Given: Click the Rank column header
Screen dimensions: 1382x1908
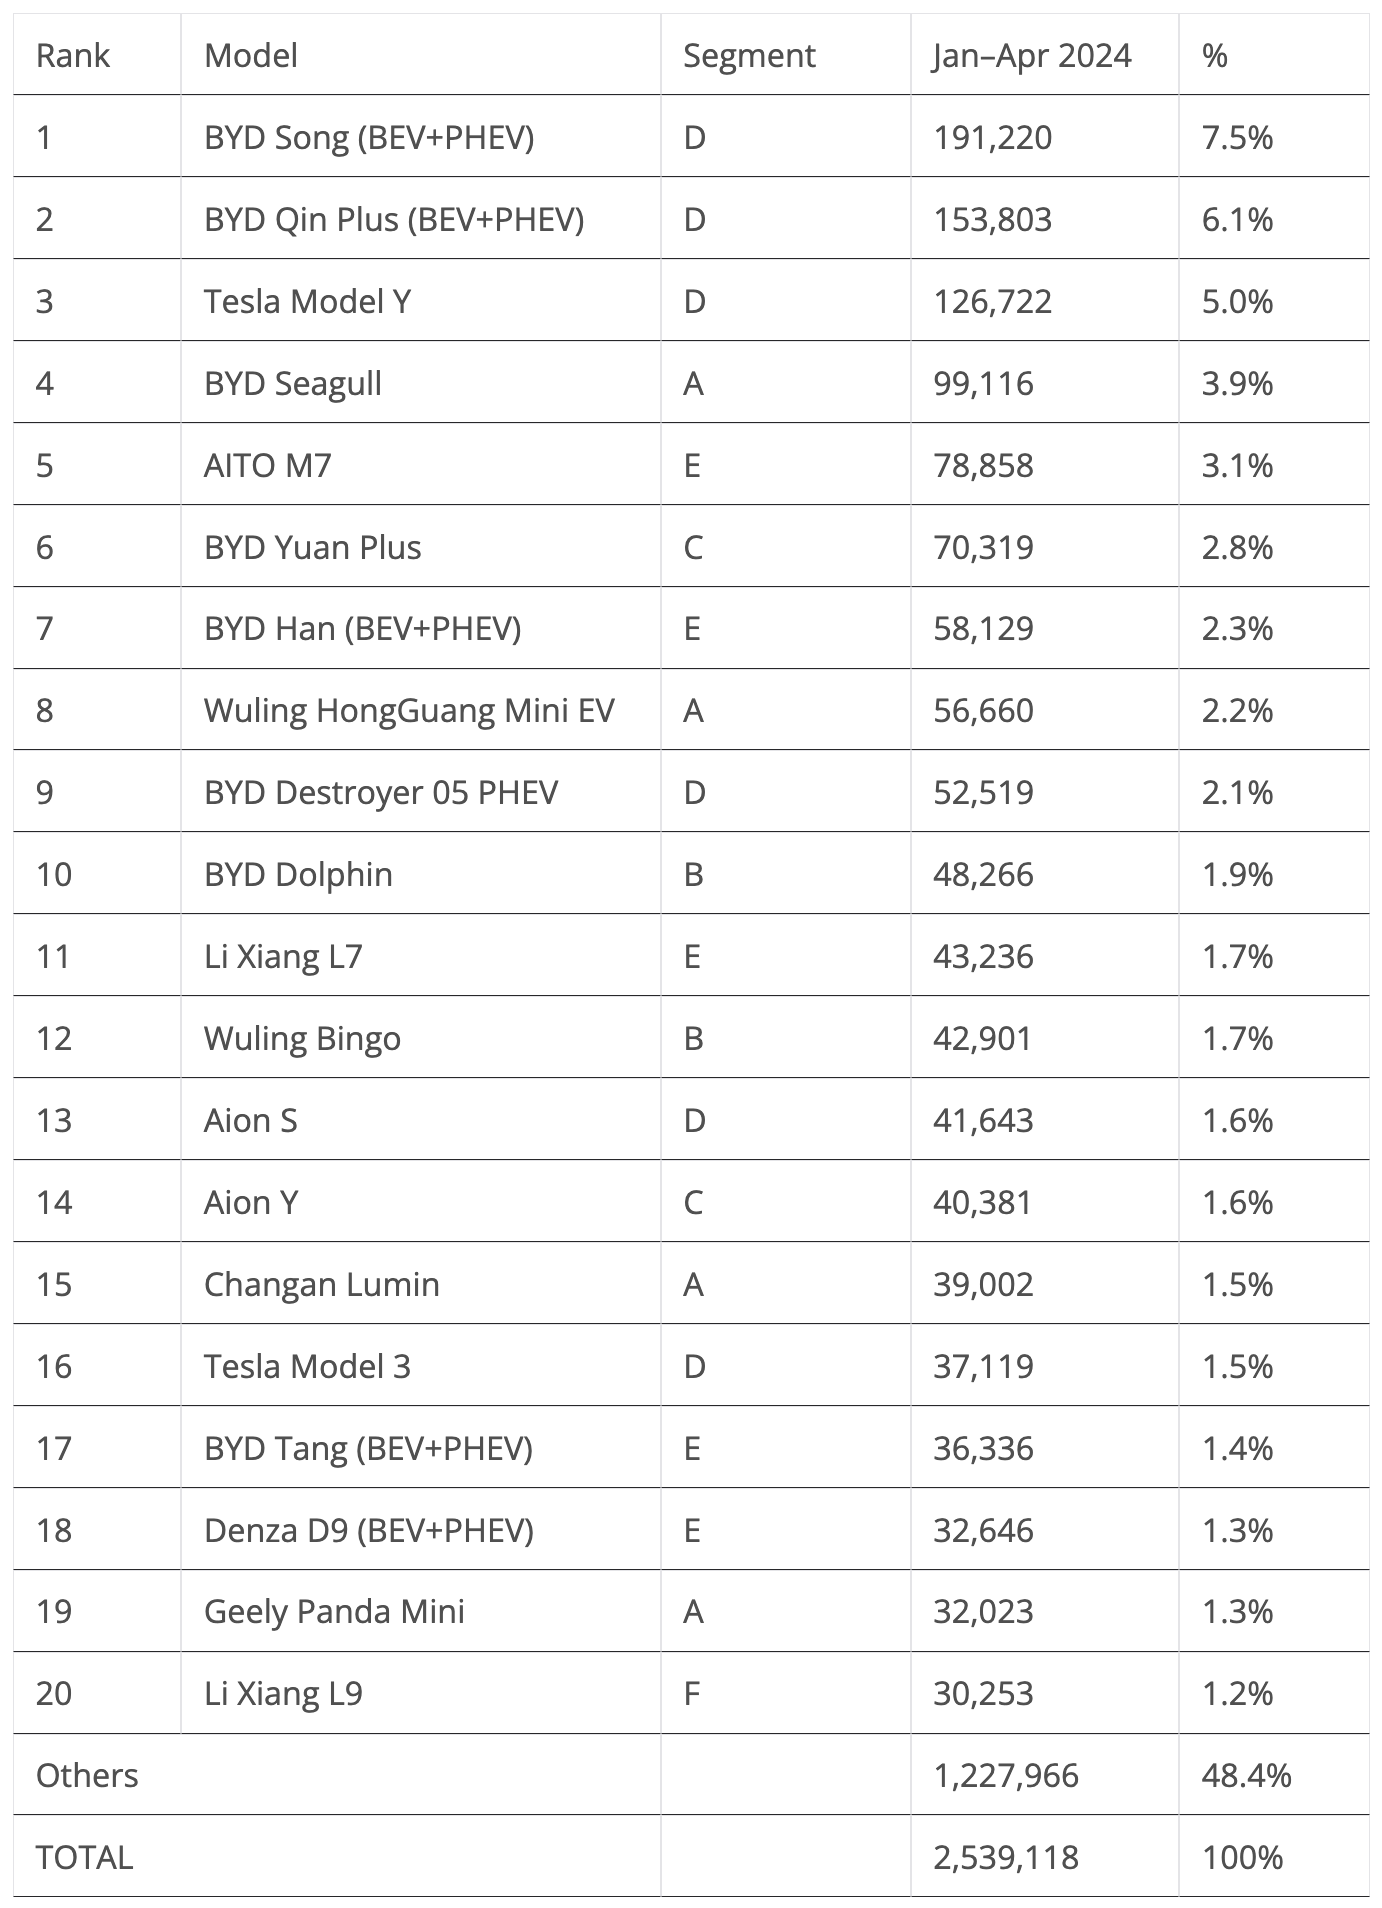Looking at the screenshot, I should tap(73, 56).
